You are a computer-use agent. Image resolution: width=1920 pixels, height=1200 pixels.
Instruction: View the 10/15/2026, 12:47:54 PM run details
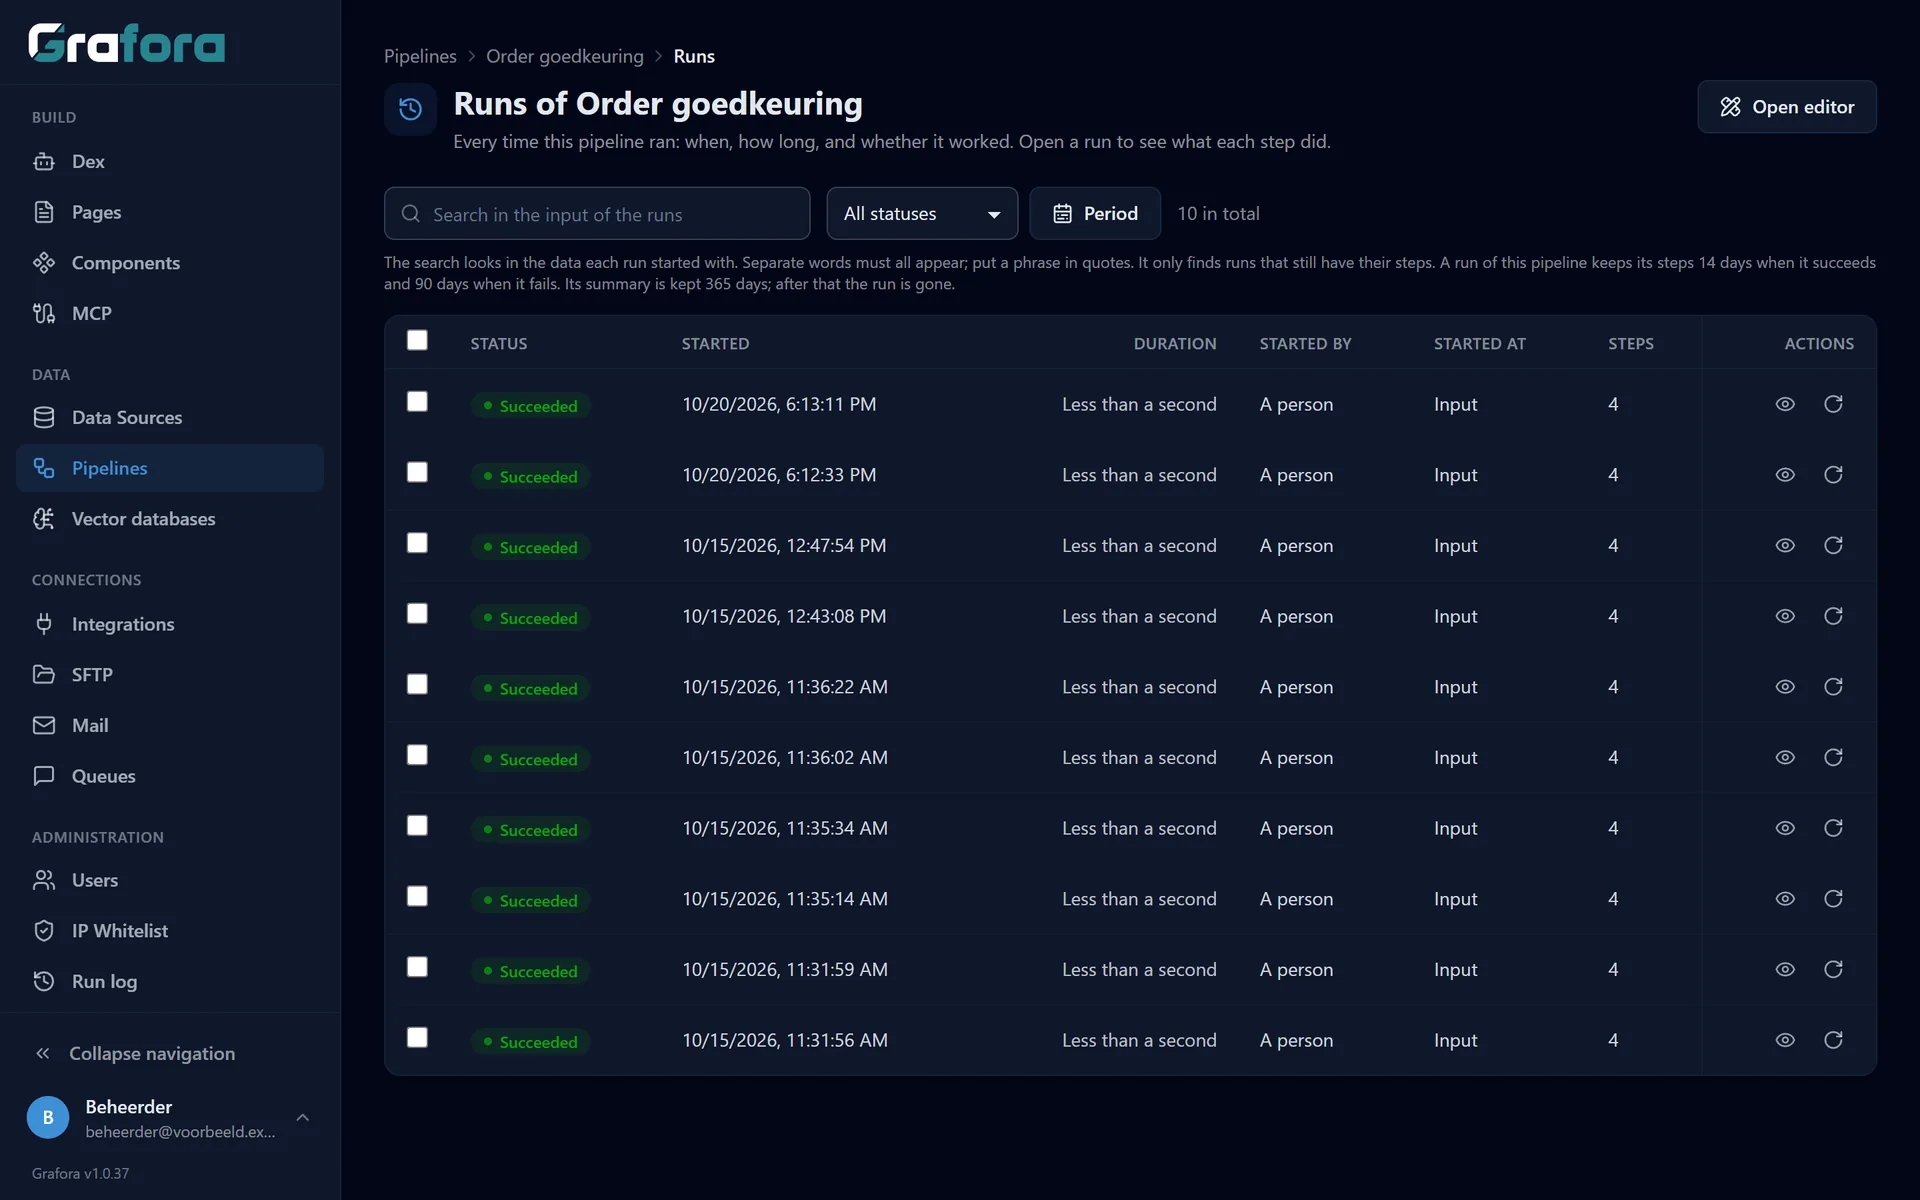1785,545
